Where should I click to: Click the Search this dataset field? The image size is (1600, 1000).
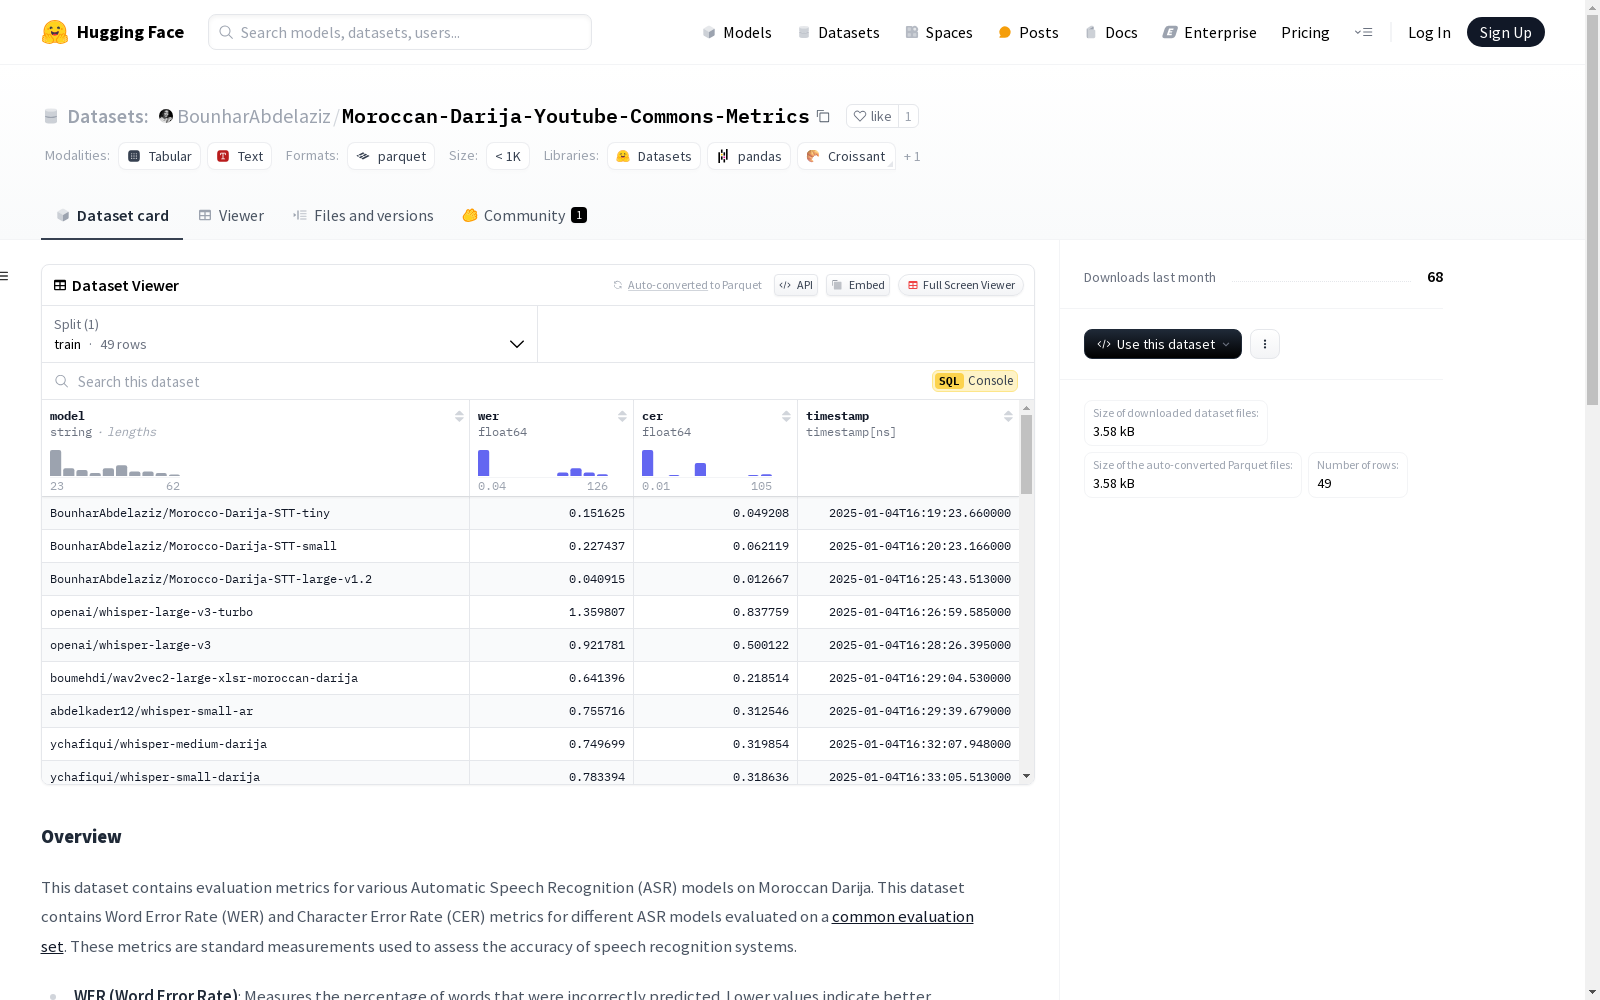pyautogui.click(x=485, y=381)
